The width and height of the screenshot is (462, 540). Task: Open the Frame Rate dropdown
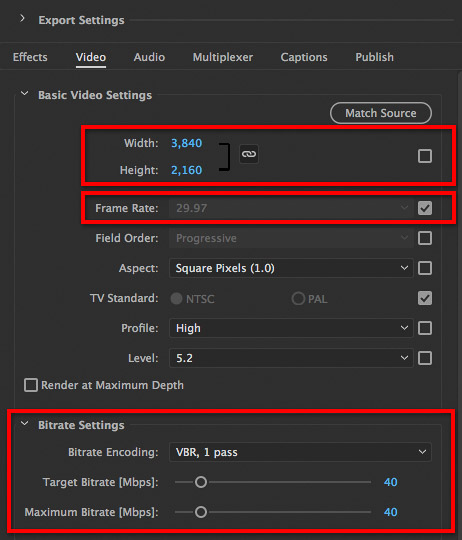(291, 208)
